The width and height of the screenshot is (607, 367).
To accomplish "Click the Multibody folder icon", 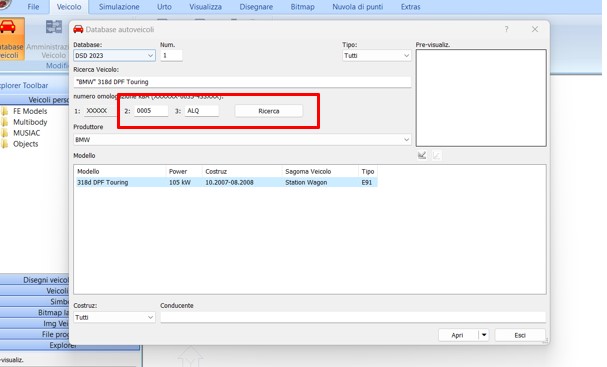I will (x=5, y=122).
